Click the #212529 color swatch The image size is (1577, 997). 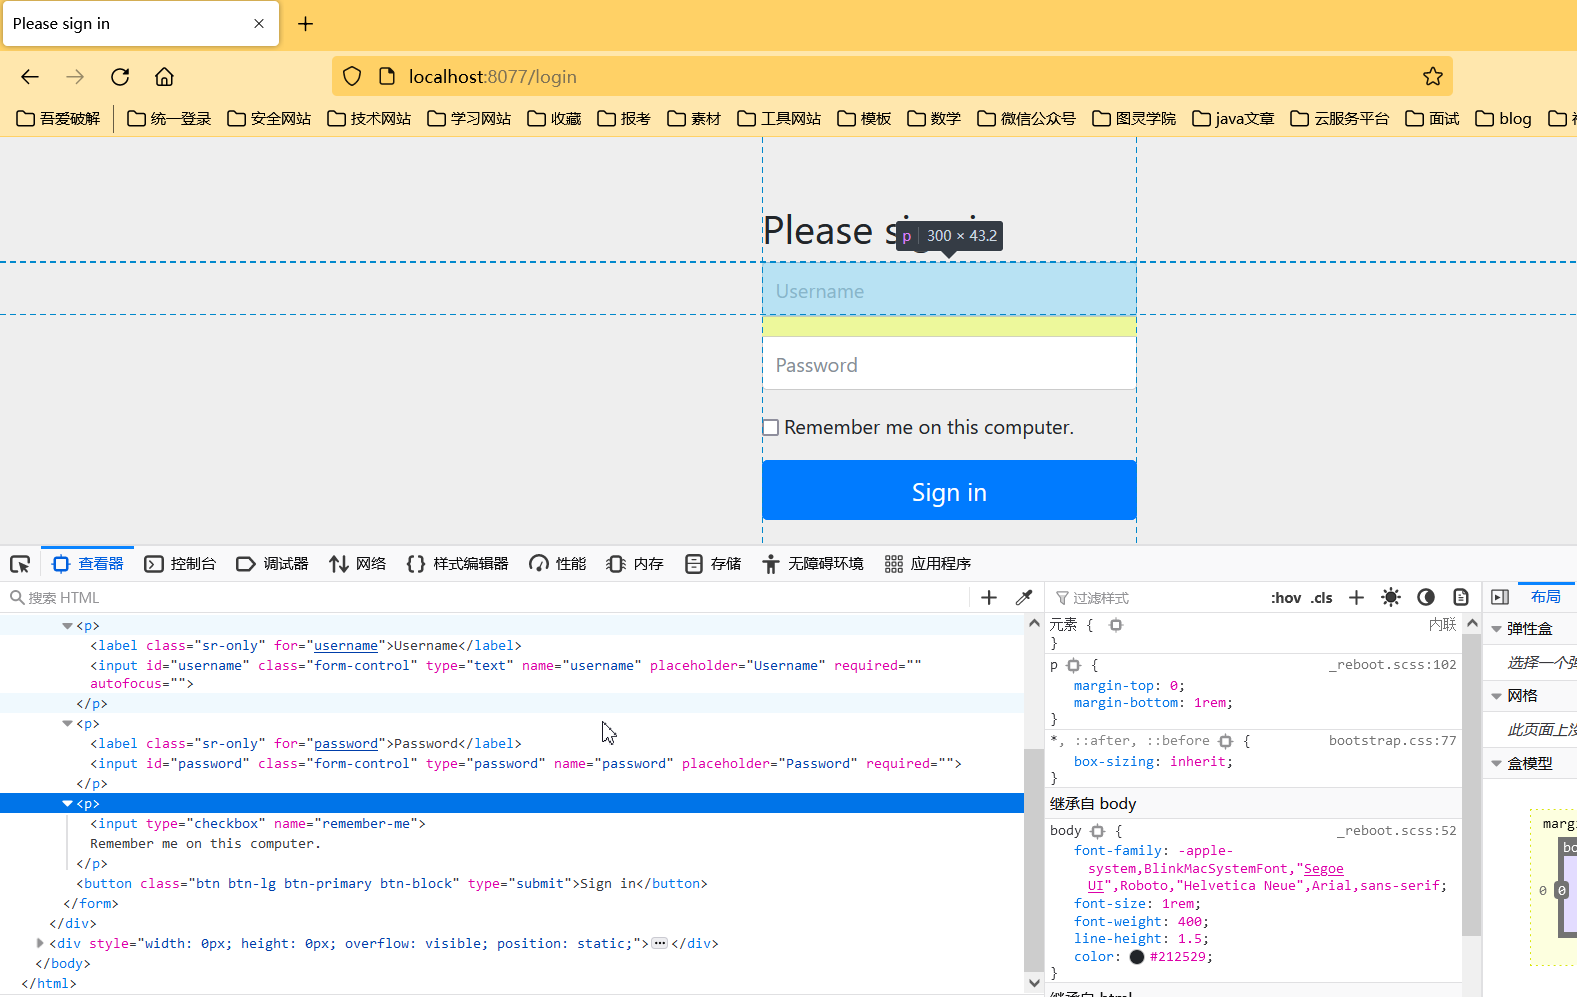[x=1137, y=957]
